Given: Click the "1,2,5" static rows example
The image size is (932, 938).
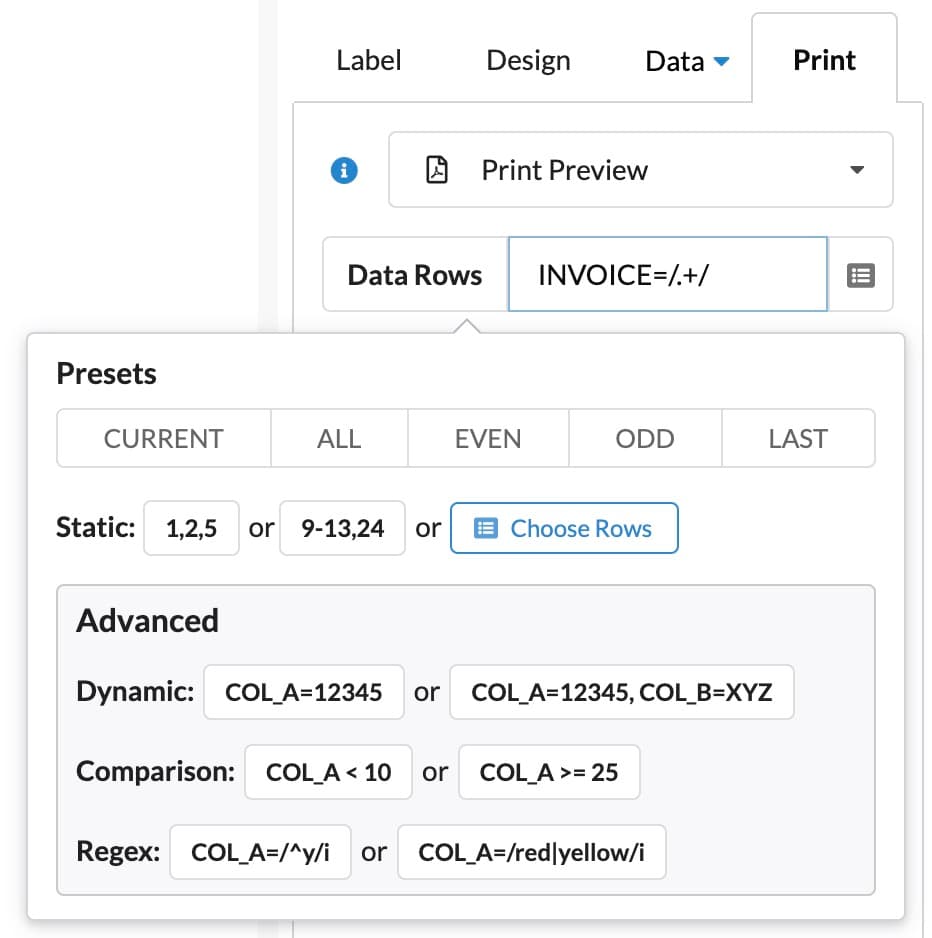Looking at the screenshot, I should 191,528.
